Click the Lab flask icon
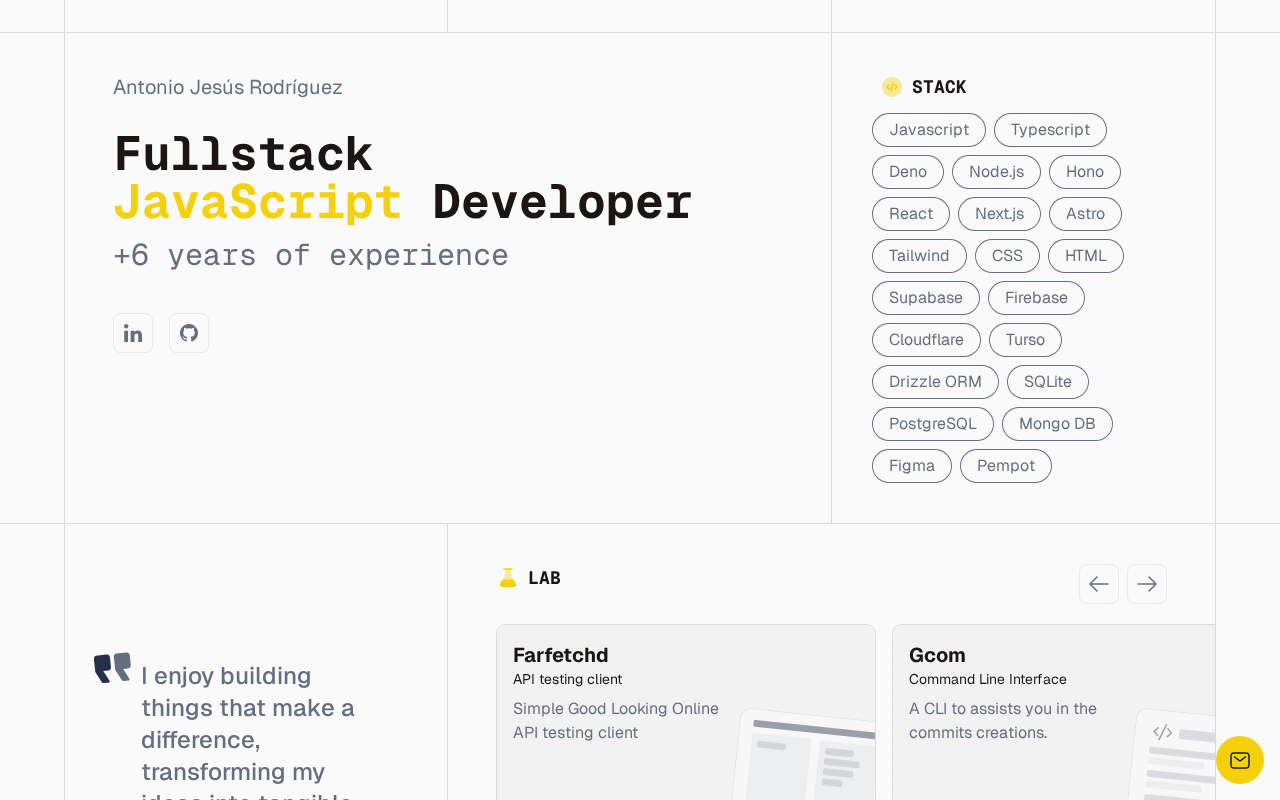 [508, 577]
